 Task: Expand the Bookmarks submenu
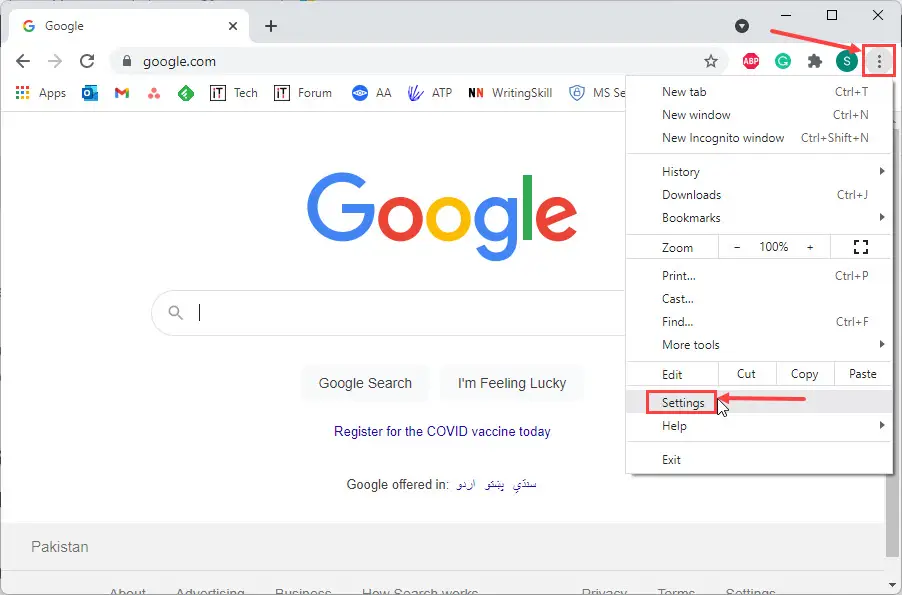point(759,218)
